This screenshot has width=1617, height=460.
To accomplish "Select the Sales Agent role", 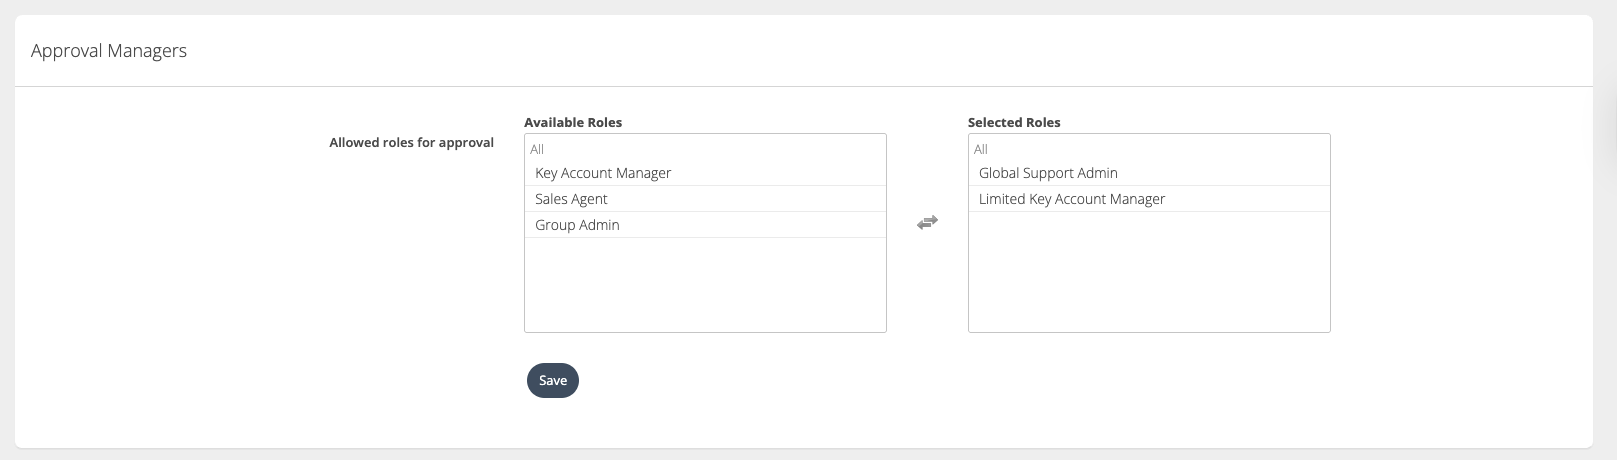I will pyautogui.click(x=571, y=199).
